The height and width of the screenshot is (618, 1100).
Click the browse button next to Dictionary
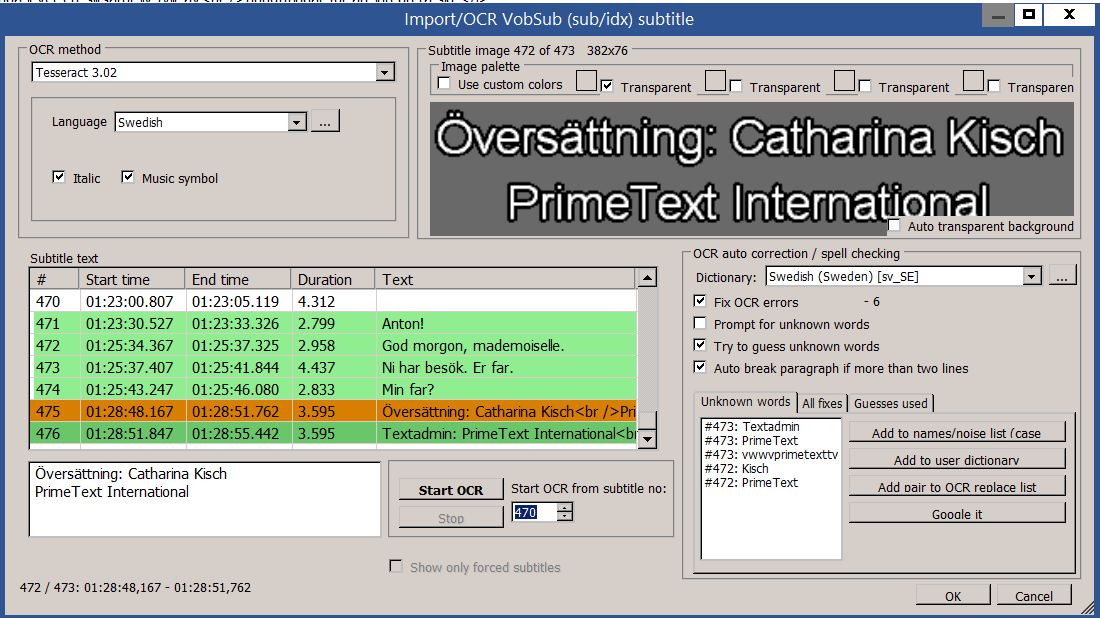click(x=1062, y=276)
